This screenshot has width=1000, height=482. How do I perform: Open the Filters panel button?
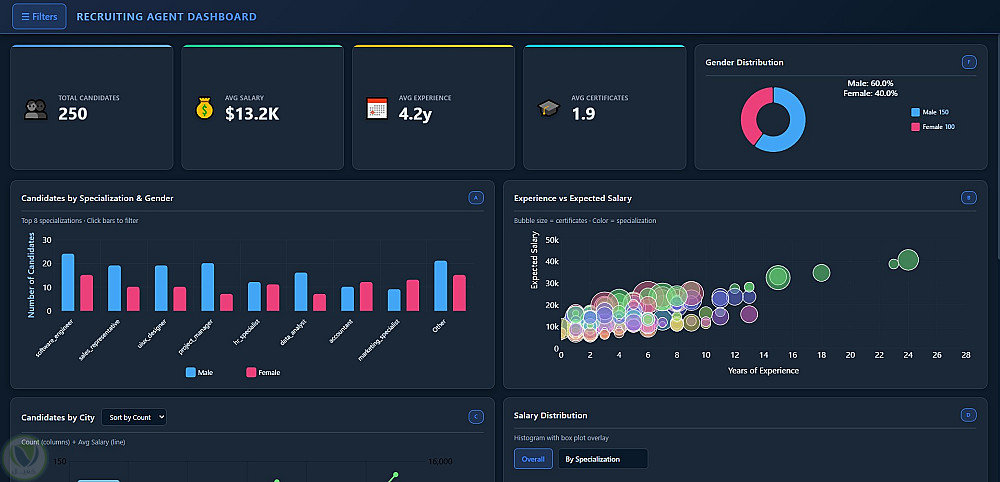tap(39, 17)
